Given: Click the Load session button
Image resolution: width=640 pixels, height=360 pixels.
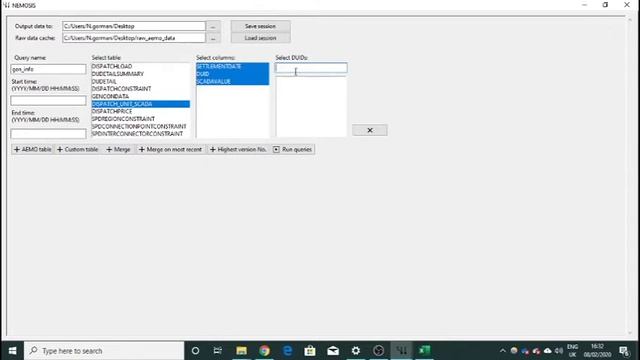Looking at the screenshot, I should tap(260, 38).
